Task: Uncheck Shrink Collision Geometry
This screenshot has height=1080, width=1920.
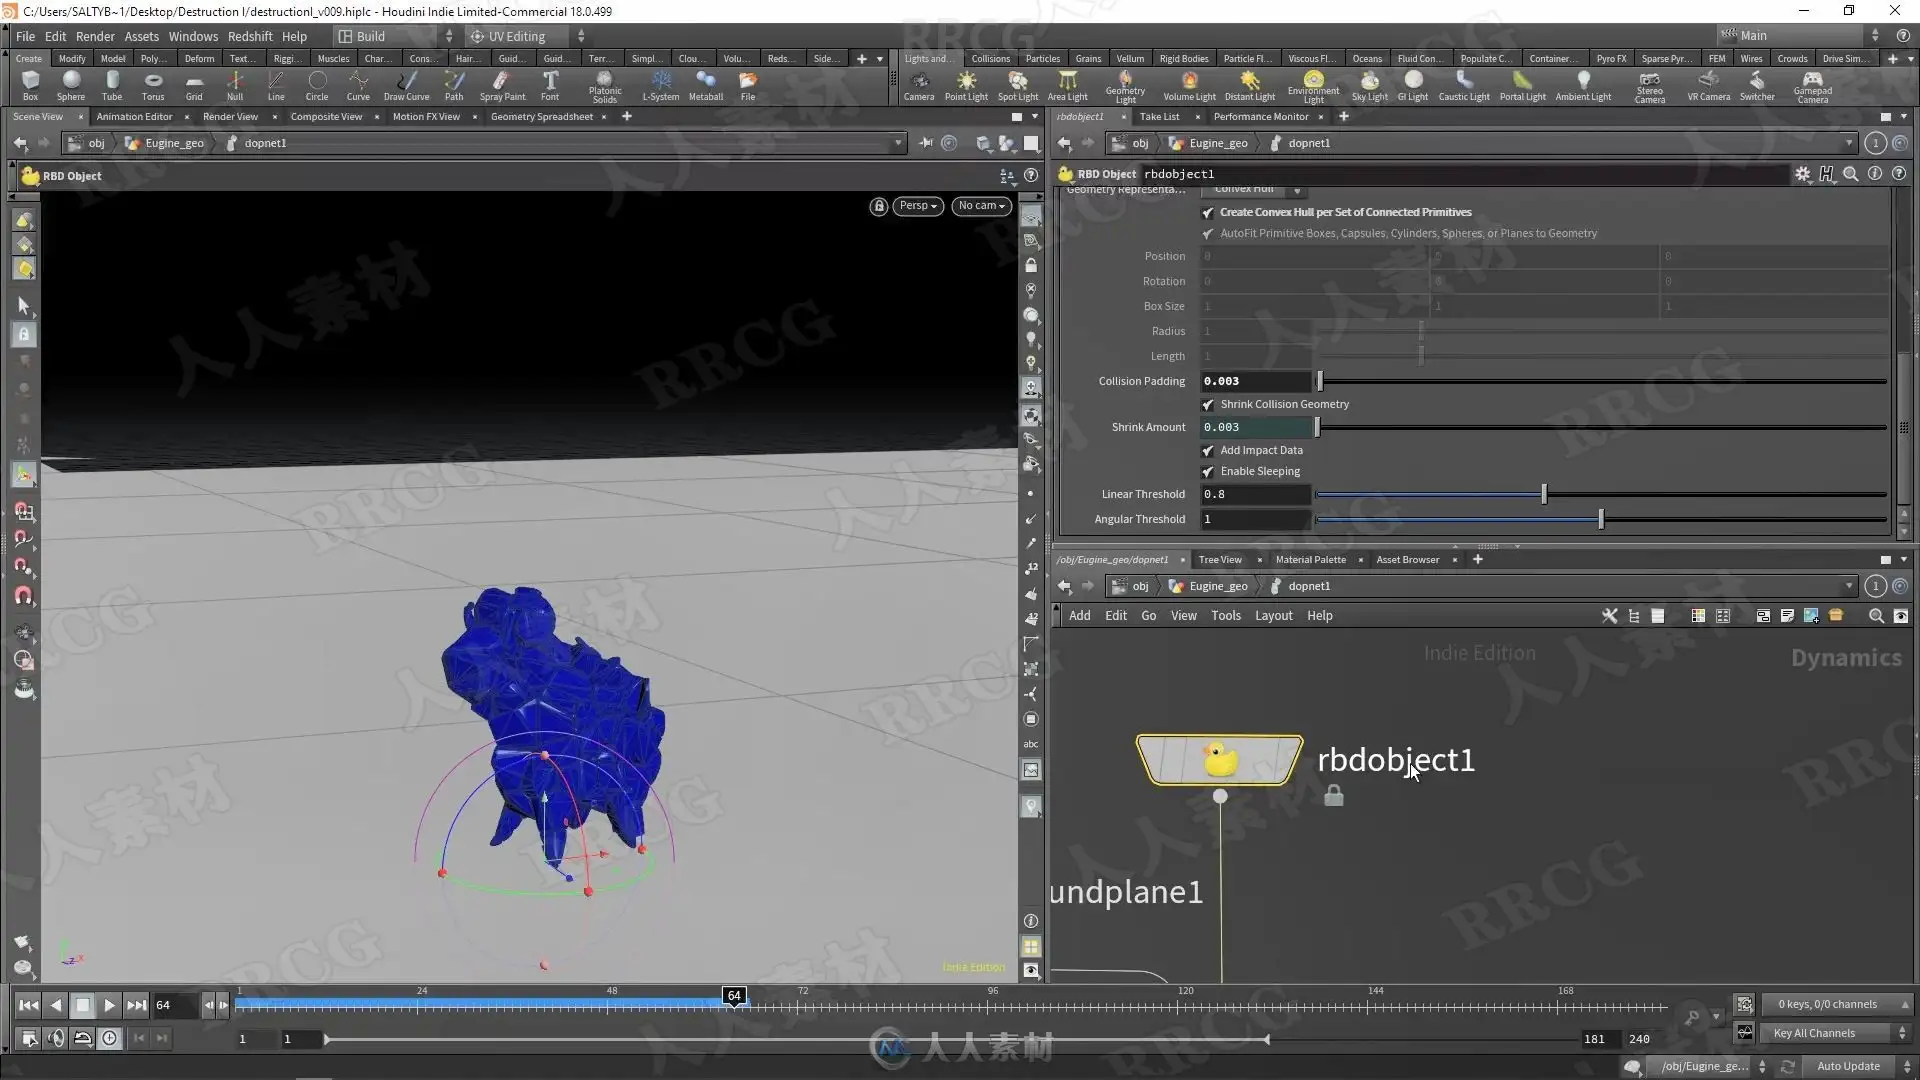Action: (x=1208, y=405)
